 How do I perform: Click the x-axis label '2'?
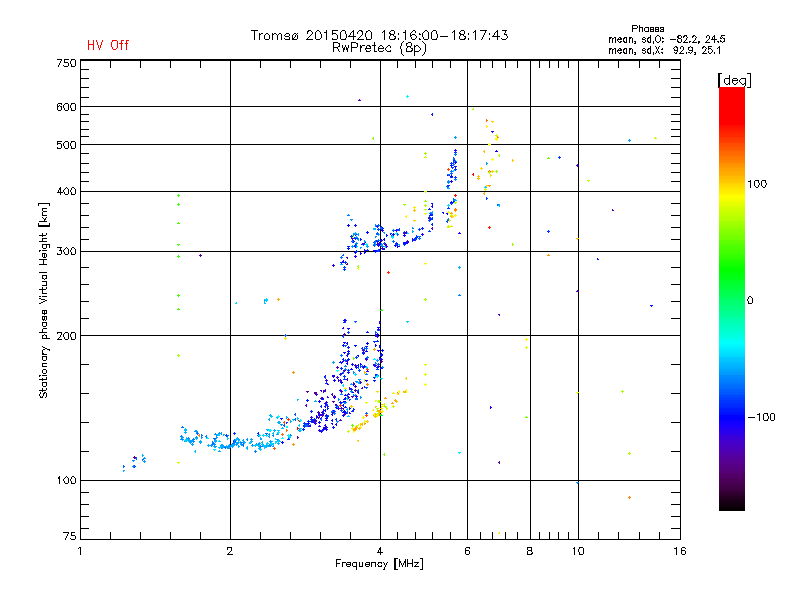coord(230,551)
